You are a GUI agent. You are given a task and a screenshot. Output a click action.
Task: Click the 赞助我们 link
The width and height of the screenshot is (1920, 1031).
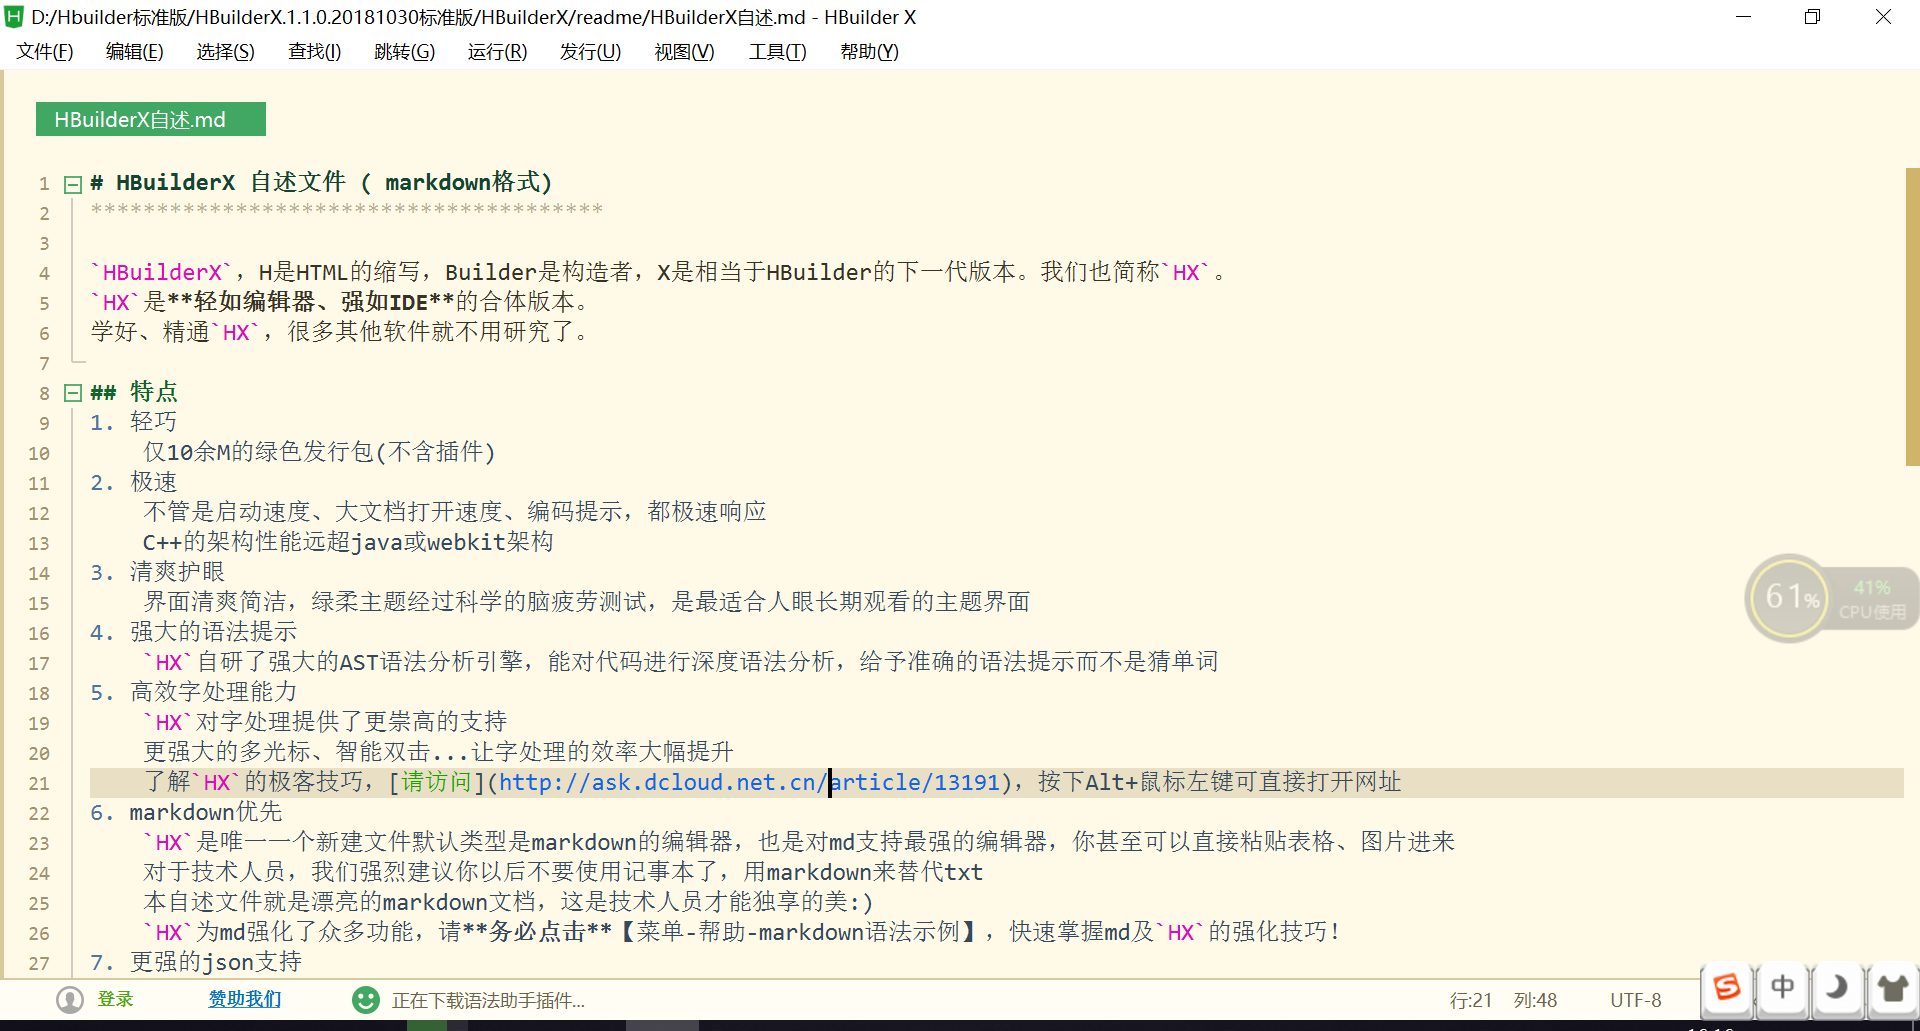[244, 999]
